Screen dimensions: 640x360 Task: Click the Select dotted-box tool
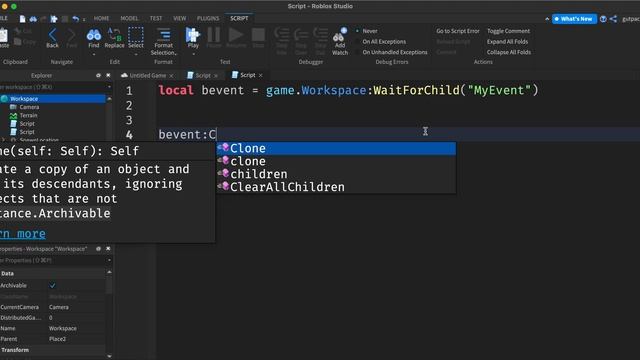[136, 38]
